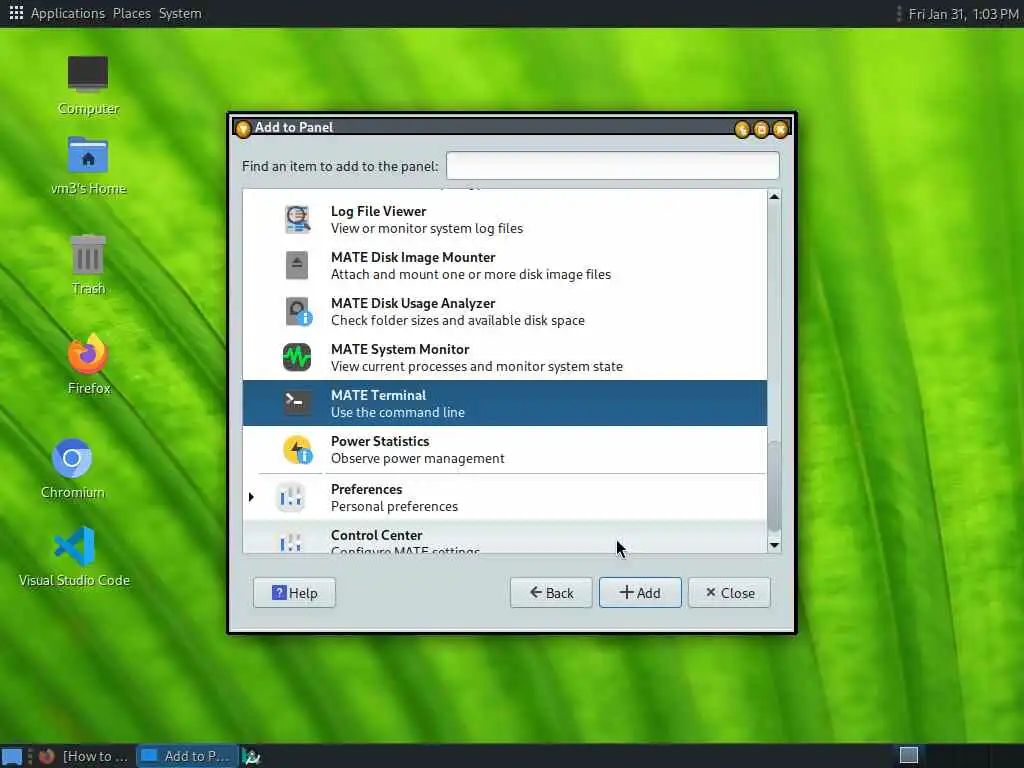1024x768 pixels.
Task: Focus the Find an item search field
Action: coord(613,165)
